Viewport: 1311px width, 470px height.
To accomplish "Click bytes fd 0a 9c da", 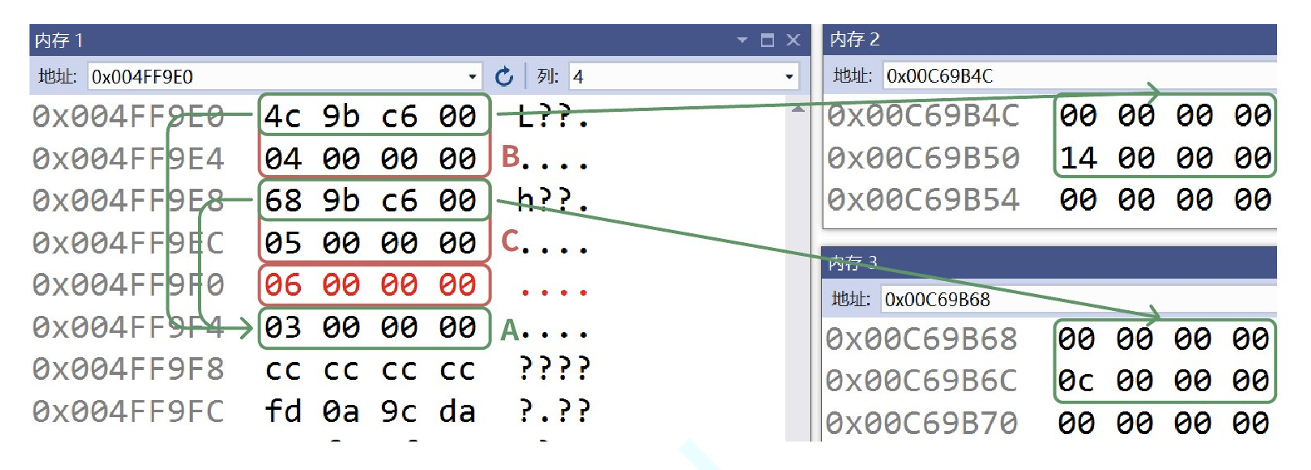I will (x=371, y=411).
